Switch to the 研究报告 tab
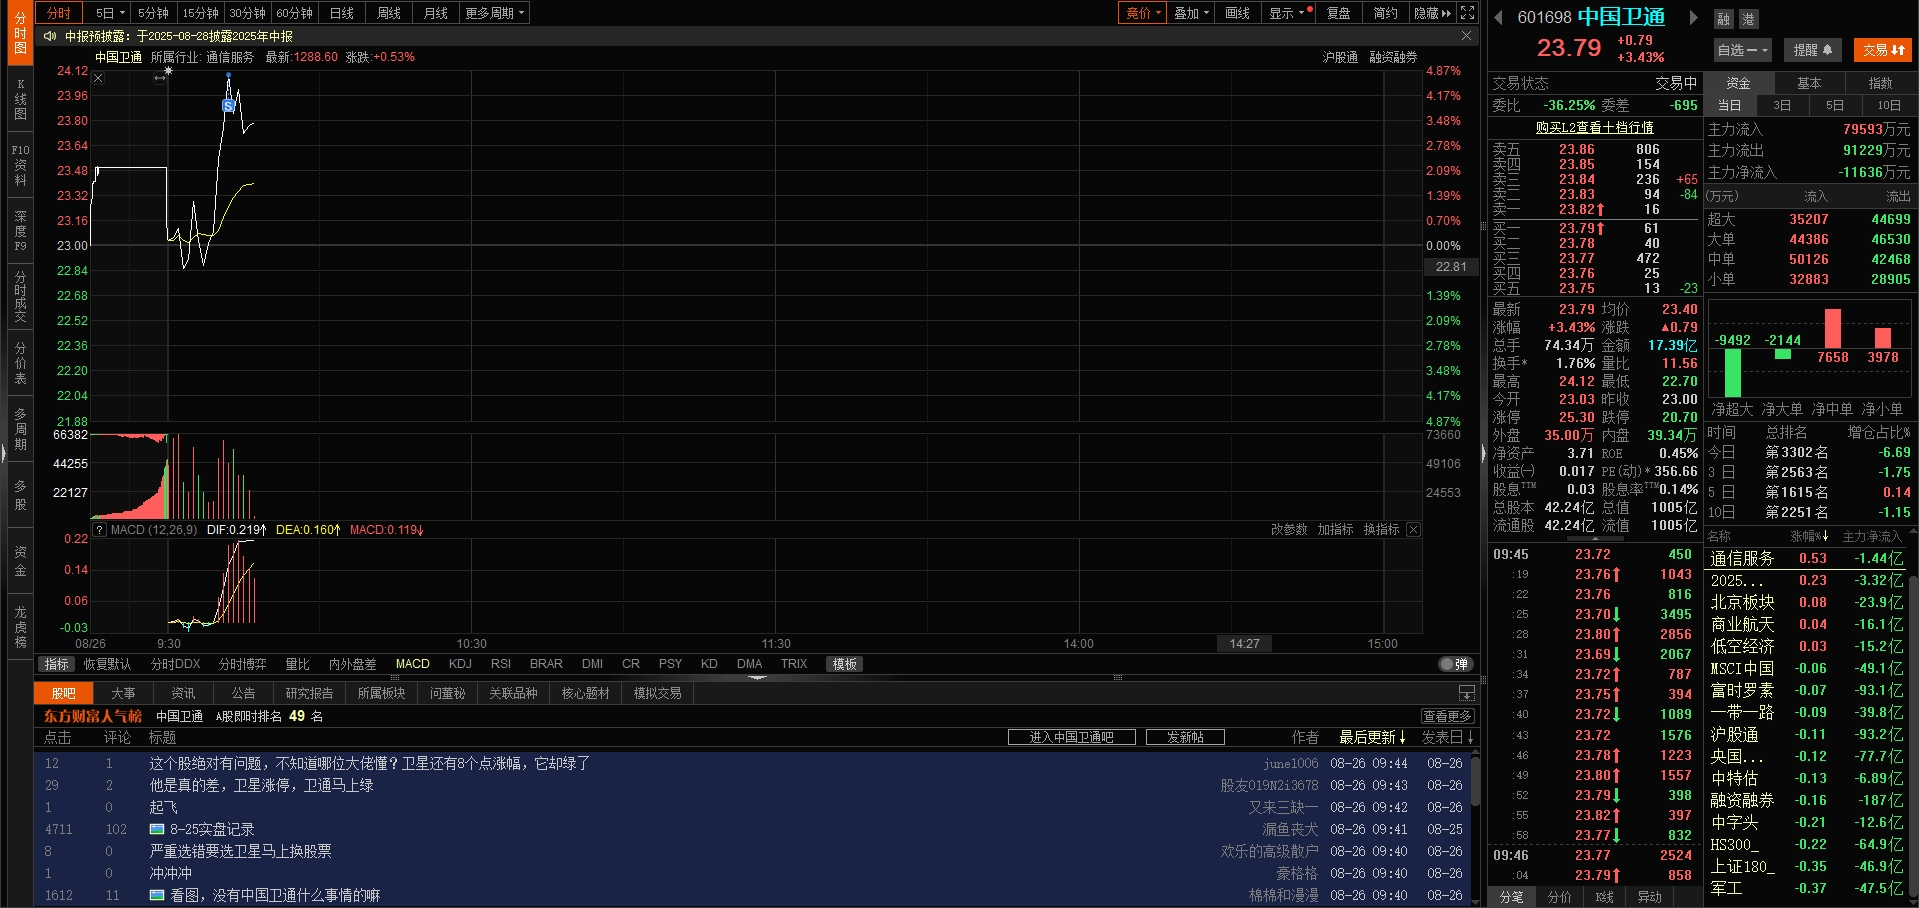This screenshot has height=908, width=1919. pos(309,693)
